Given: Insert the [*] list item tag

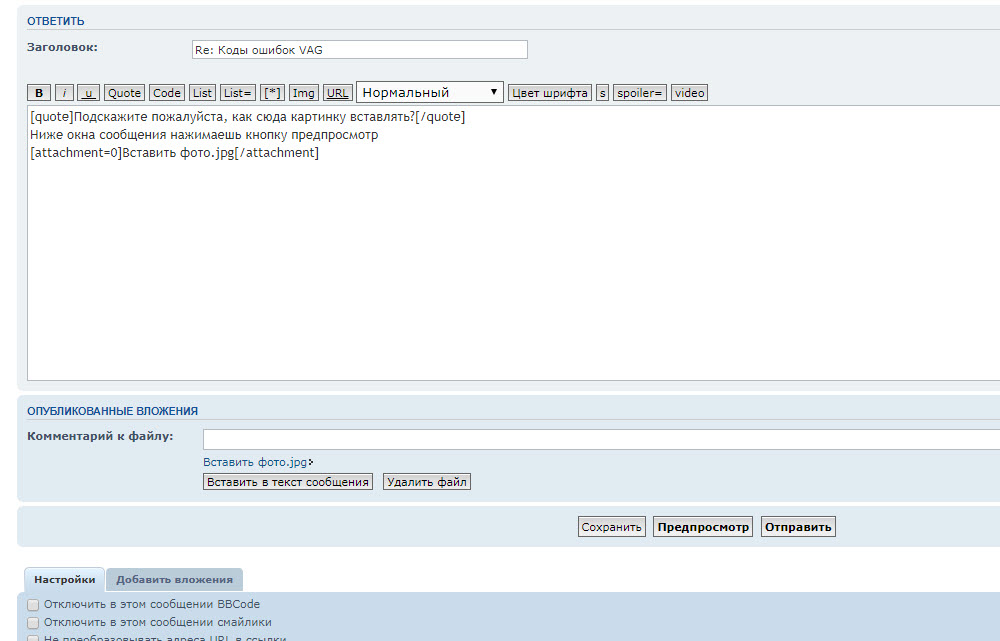Looking at the screenshot, I should 272,93.
